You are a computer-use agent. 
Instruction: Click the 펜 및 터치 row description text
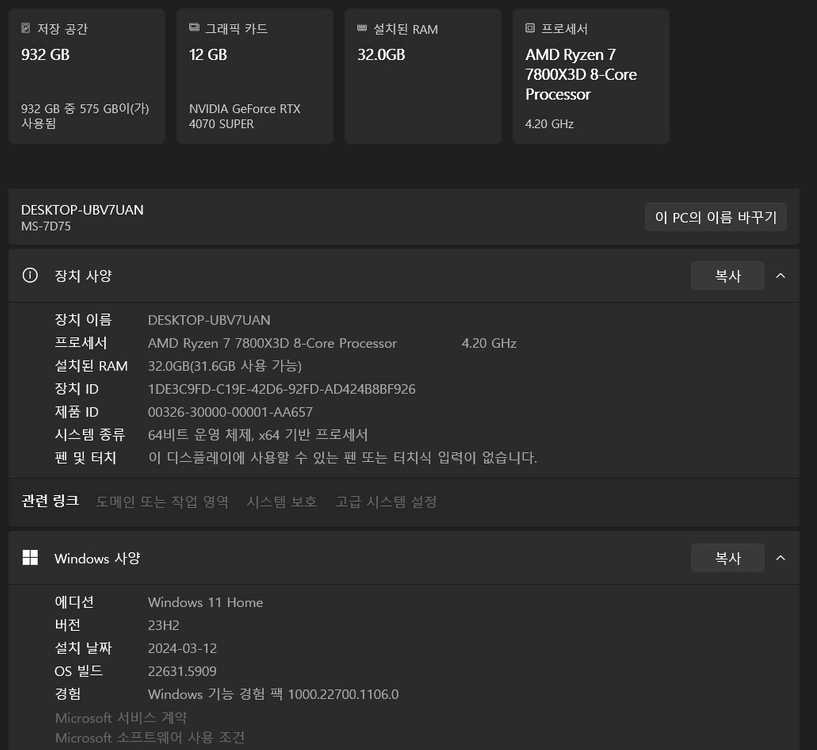[342, 458]
